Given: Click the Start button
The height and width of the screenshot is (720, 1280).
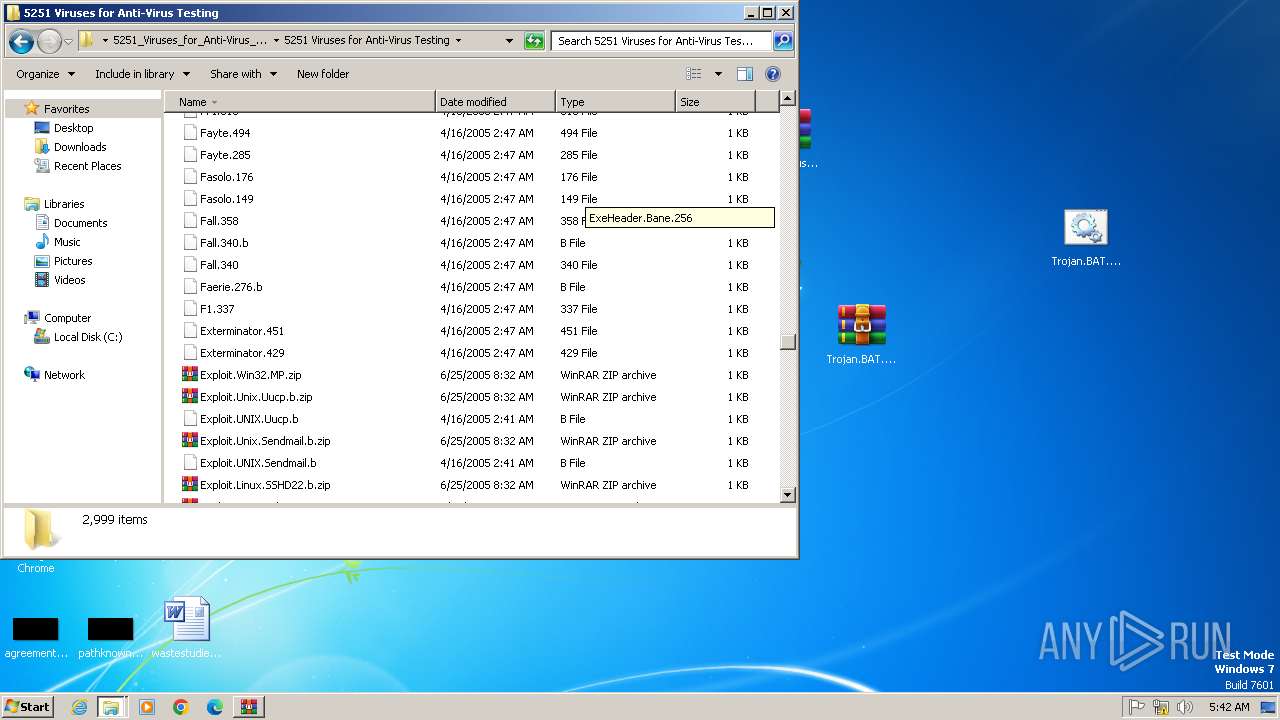Looking at the screenshot, I should tap(27, 707).
